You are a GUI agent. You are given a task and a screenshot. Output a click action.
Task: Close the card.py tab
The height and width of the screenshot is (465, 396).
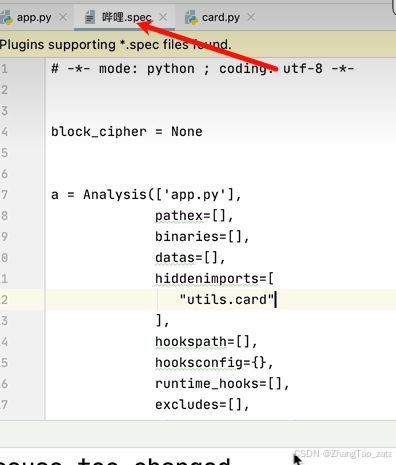tap(251, 17)
